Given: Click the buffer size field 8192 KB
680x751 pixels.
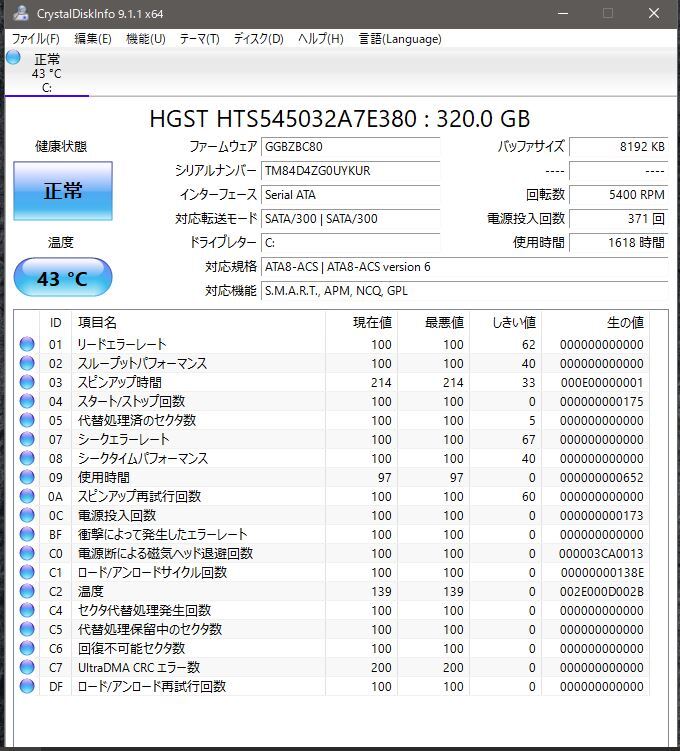Looking at the screenshot, I should coord(618,147).
